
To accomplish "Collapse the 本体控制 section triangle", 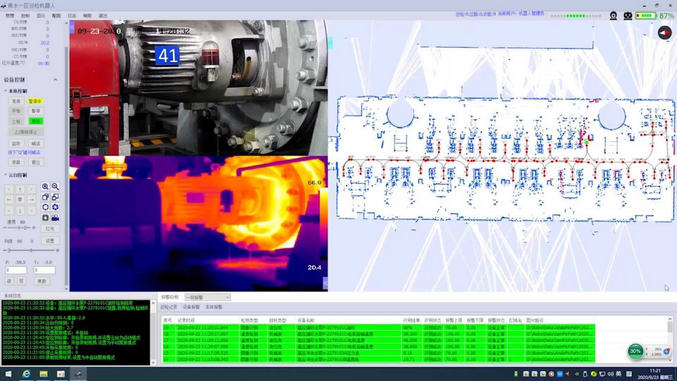I will click(x=5, y=91).
